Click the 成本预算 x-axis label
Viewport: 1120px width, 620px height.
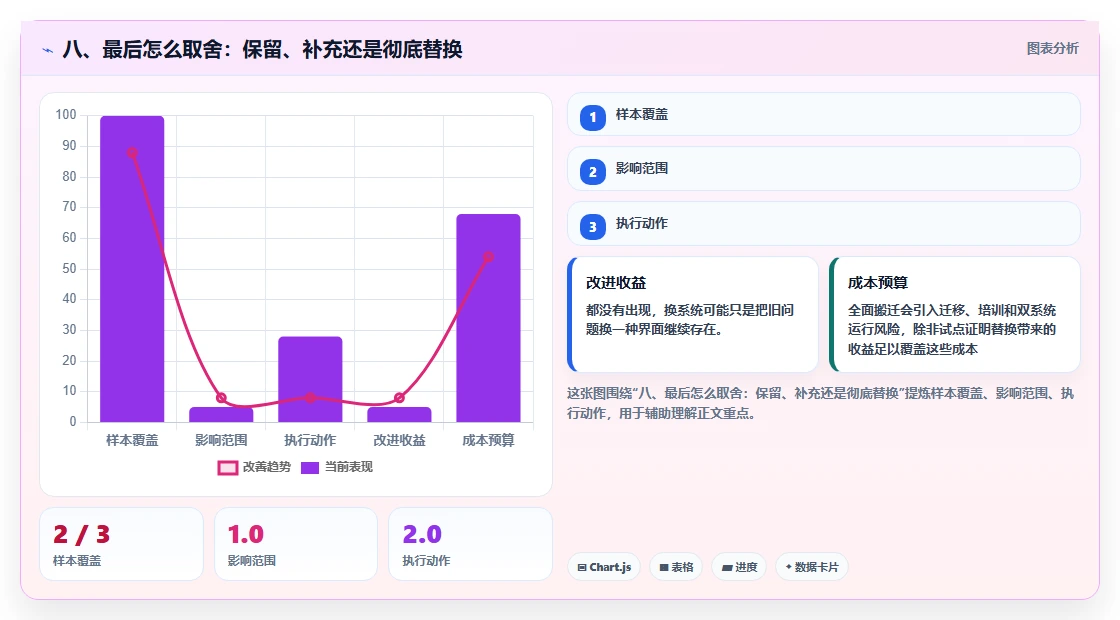coord(489,441)
